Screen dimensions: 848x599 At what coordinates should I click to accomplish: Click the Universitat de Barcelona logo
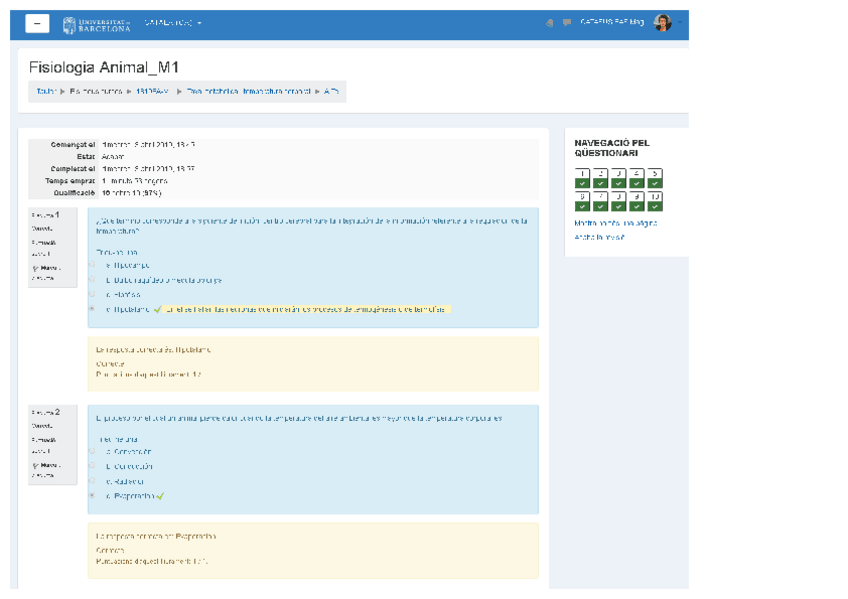pos(96,24)
